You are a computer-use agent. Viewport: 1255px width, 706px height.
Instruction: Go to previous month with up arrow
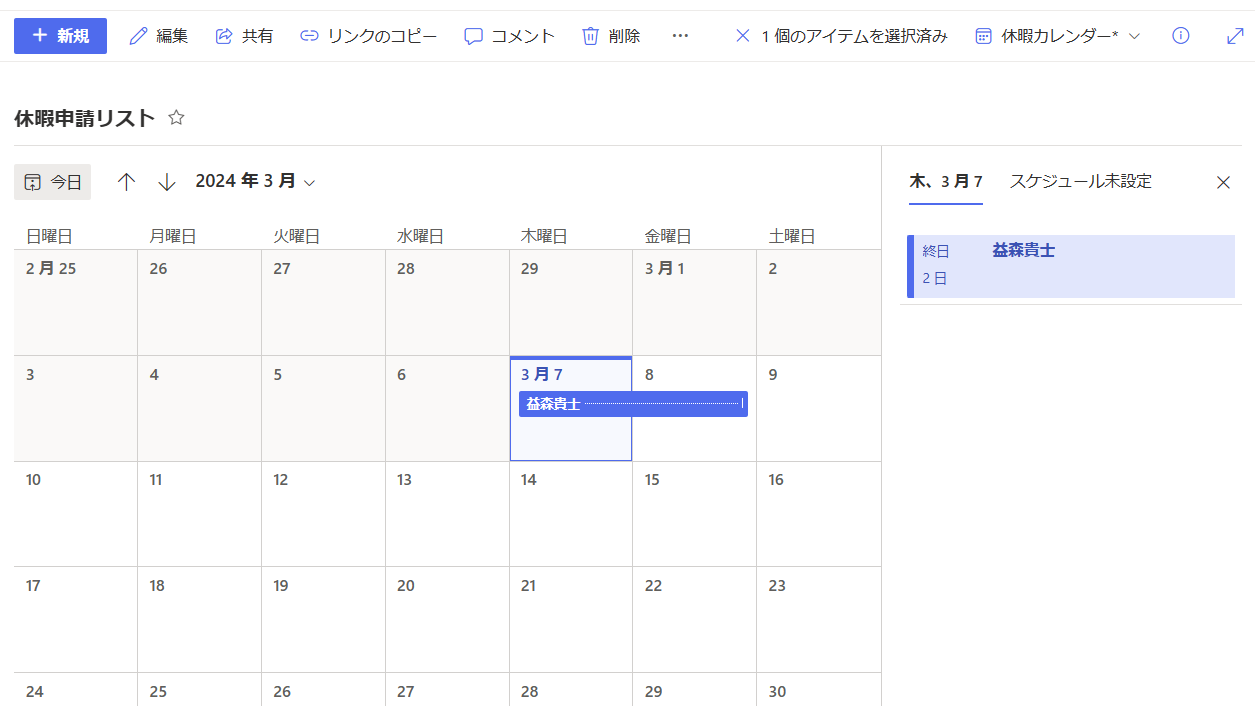tap(126, 182)
